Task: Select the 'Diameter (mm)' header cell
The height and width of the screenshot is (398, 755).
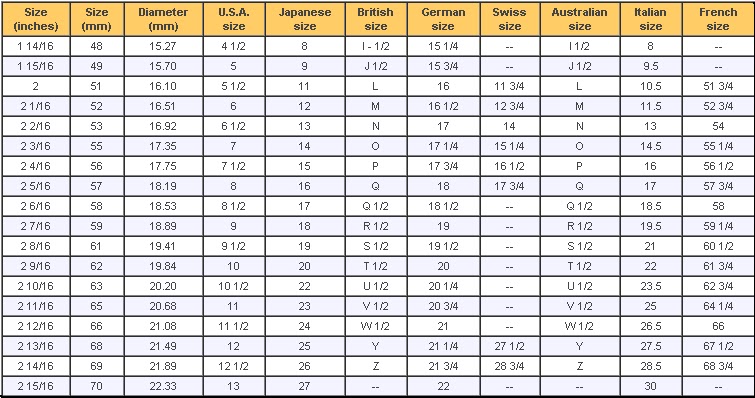Action: click(163, 19)
